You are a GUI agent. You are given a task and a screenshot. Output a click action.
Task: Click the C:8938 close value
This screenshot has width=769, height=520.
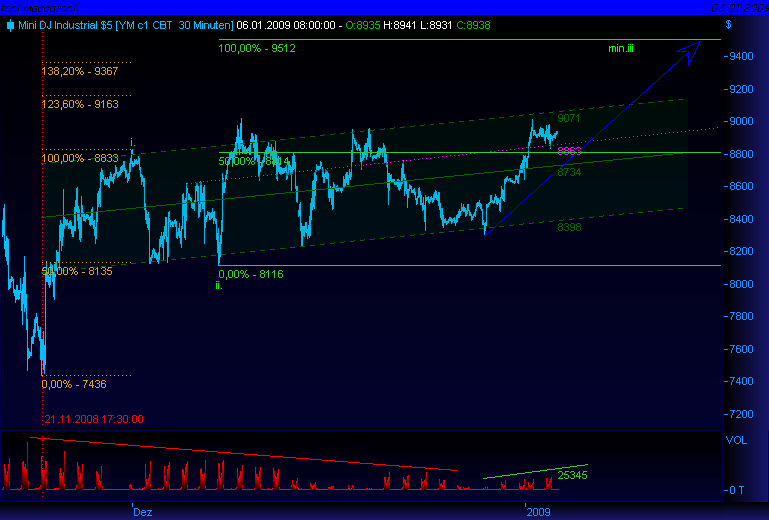pyautogui.click(x=473, y=26)
